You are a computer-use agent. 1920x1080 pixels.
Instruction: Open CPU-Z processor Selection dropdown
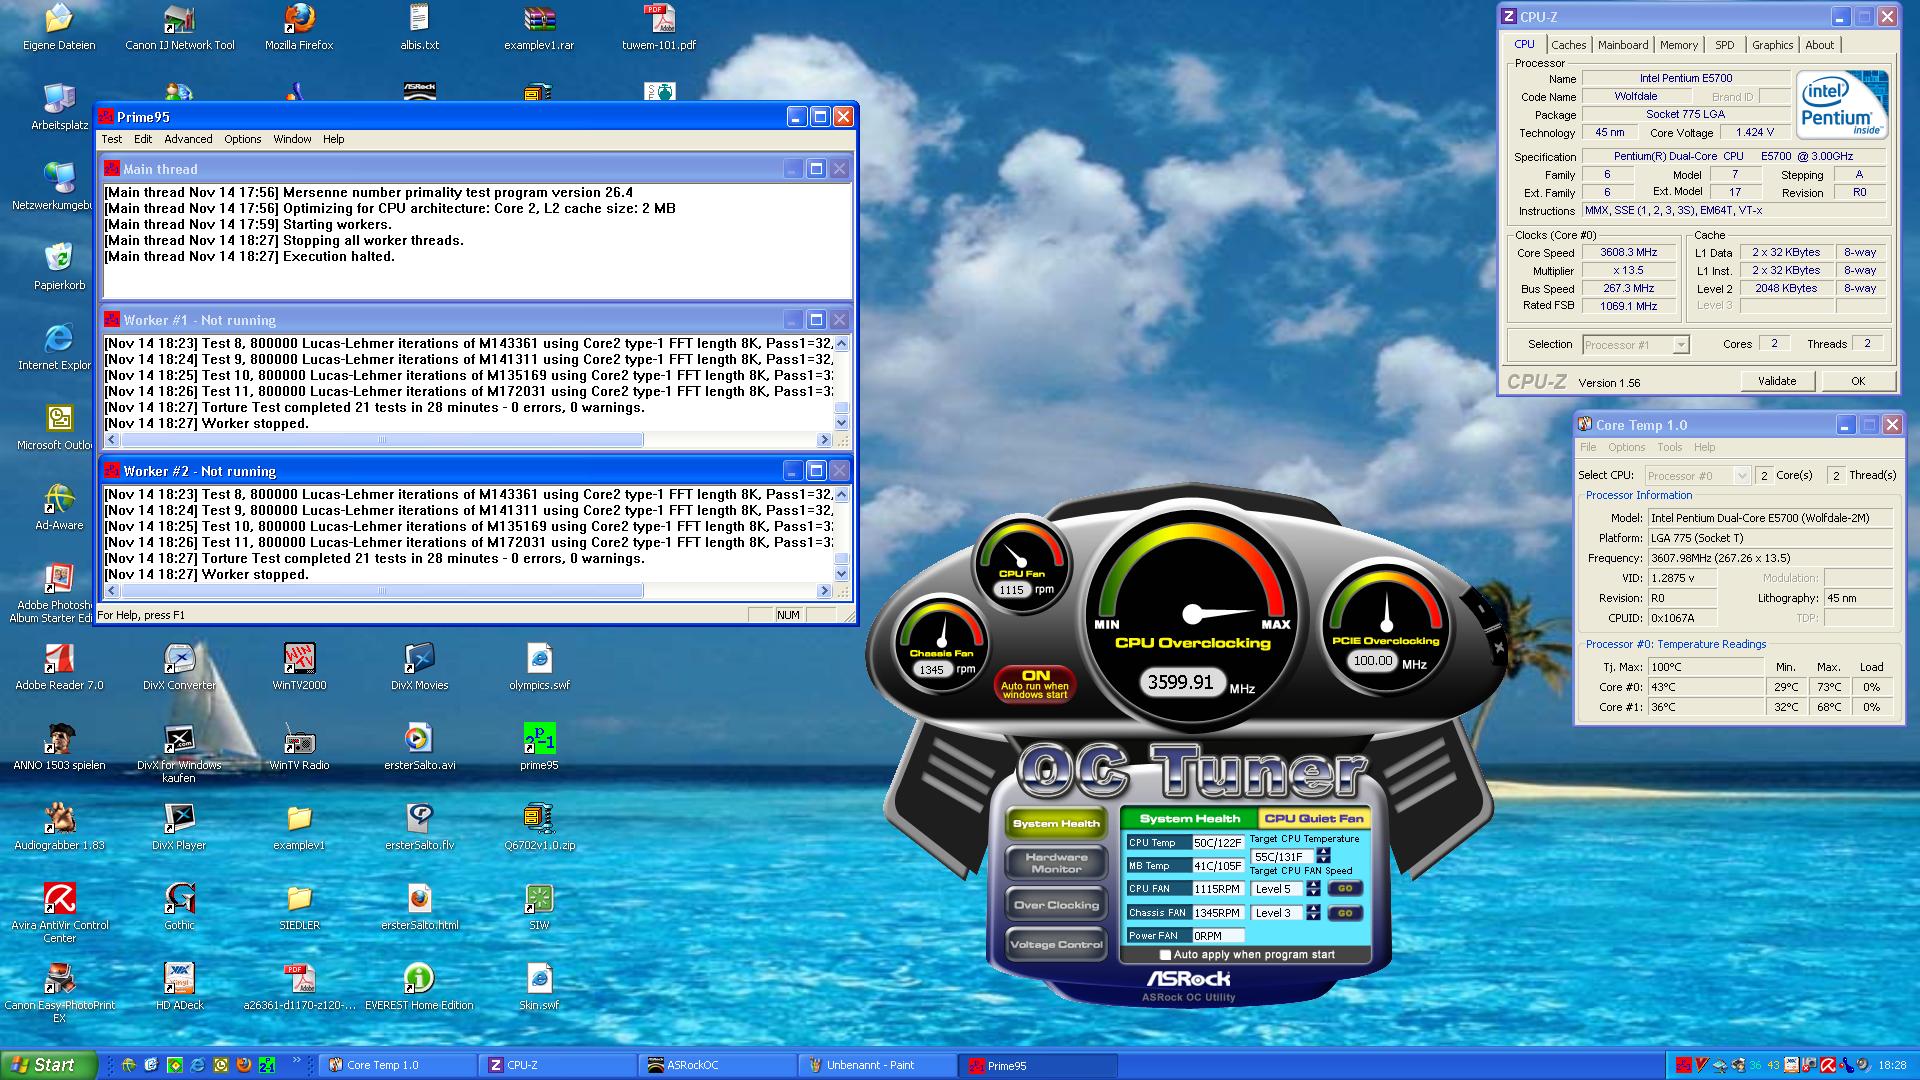tap(1635, 344)
